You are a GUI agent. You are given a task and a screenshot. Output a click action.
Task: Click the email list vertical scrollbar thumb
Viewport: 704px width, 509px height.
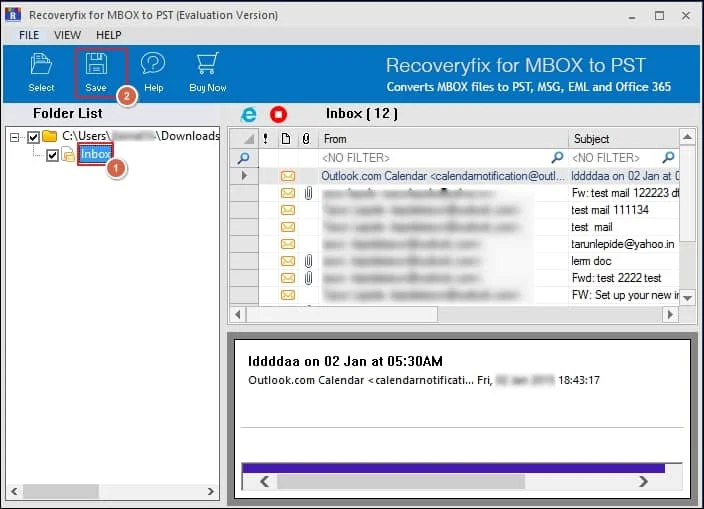point(687,193)
